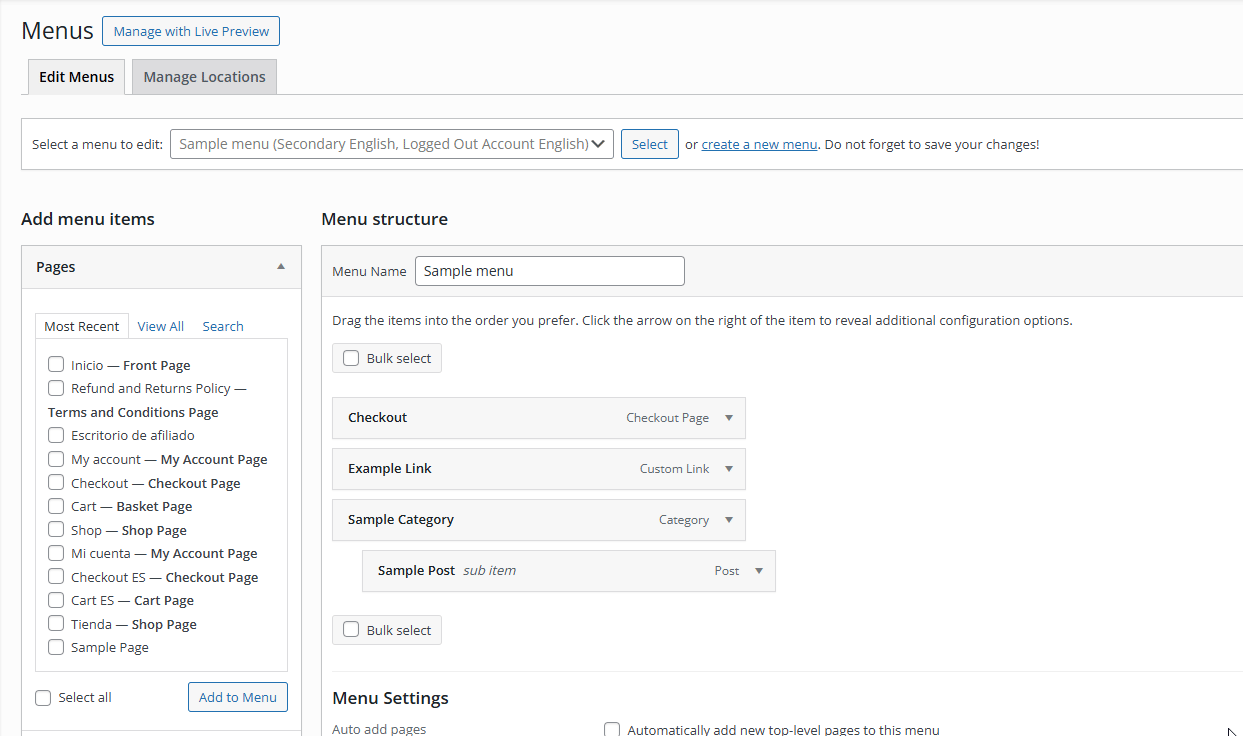Enable auto add new top-level pages
The image size is (1243, 736).
tap(612, 730)
